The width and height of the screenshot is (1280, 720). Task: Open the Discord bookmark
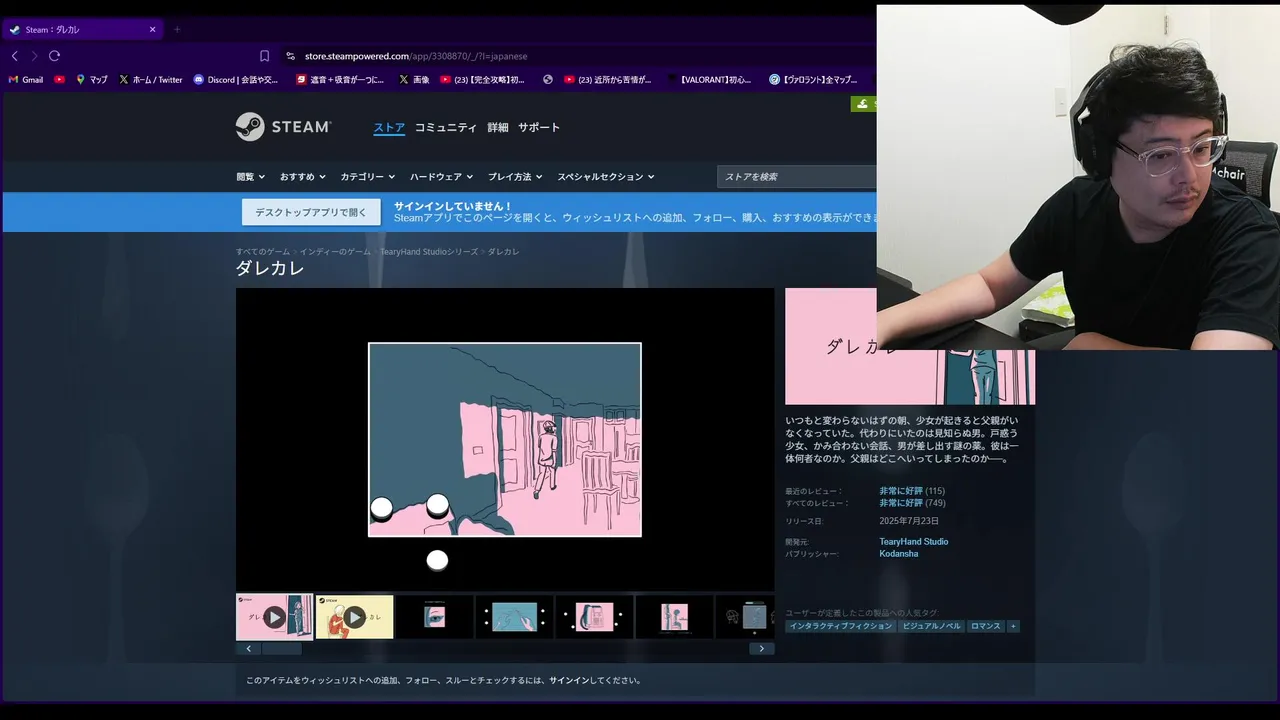[x=236, y=79]
